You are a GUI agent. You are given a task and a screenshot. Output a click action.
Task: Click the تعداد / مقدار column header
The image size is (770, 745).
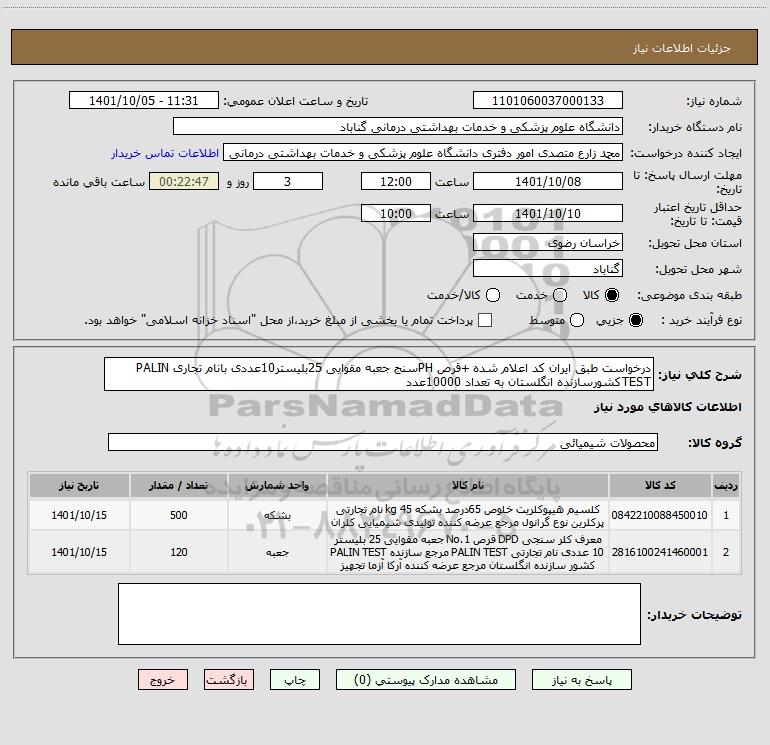(179, 485)
